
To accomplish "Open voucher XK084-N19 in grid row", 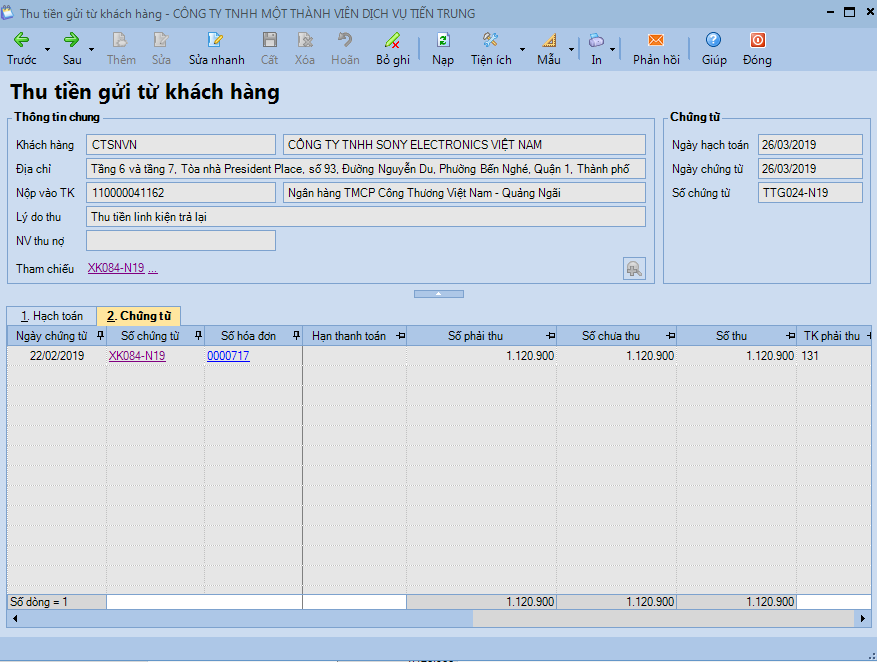I will tap(137, 356).
